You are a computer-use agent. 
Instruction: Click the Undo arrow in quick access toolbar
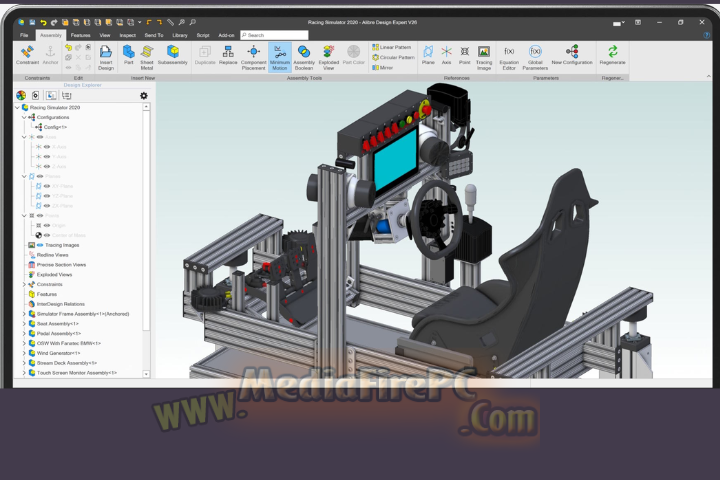point(43,22)
